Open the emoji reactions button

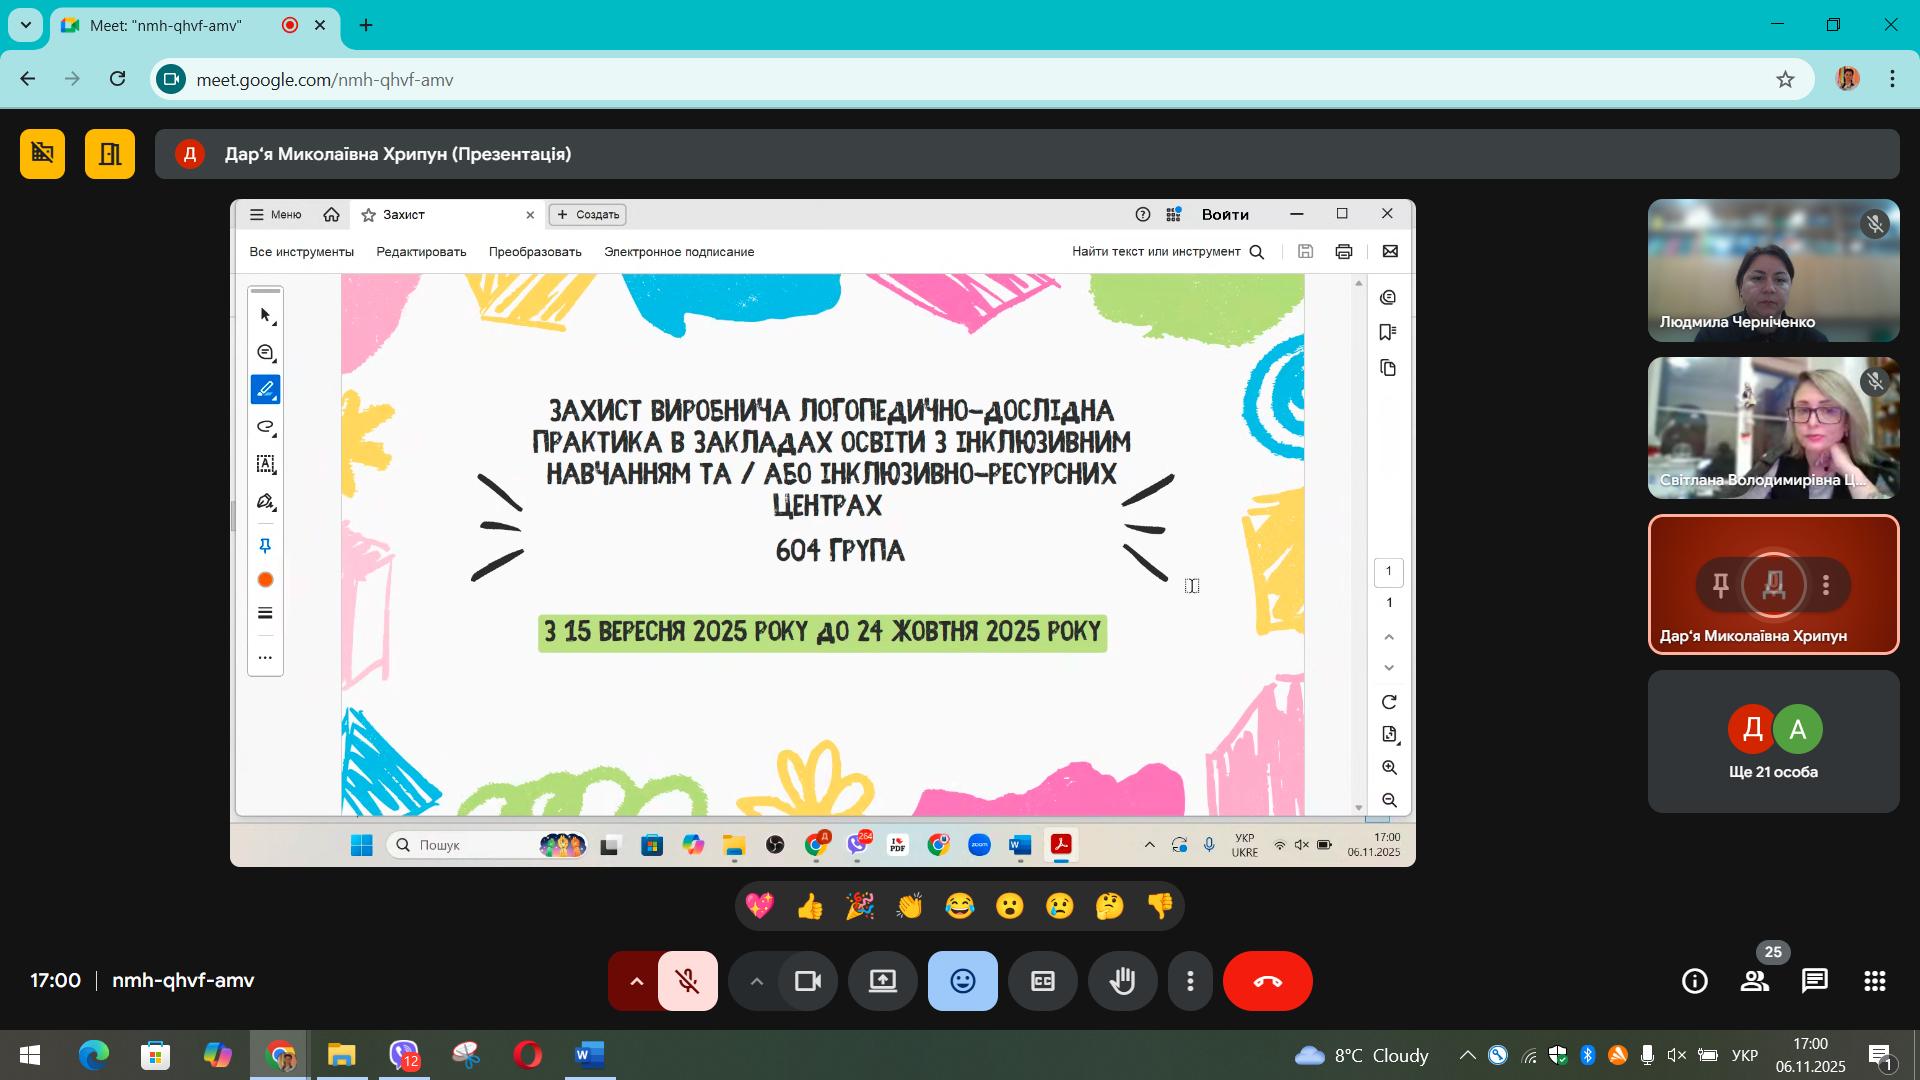tap(962, 981)
